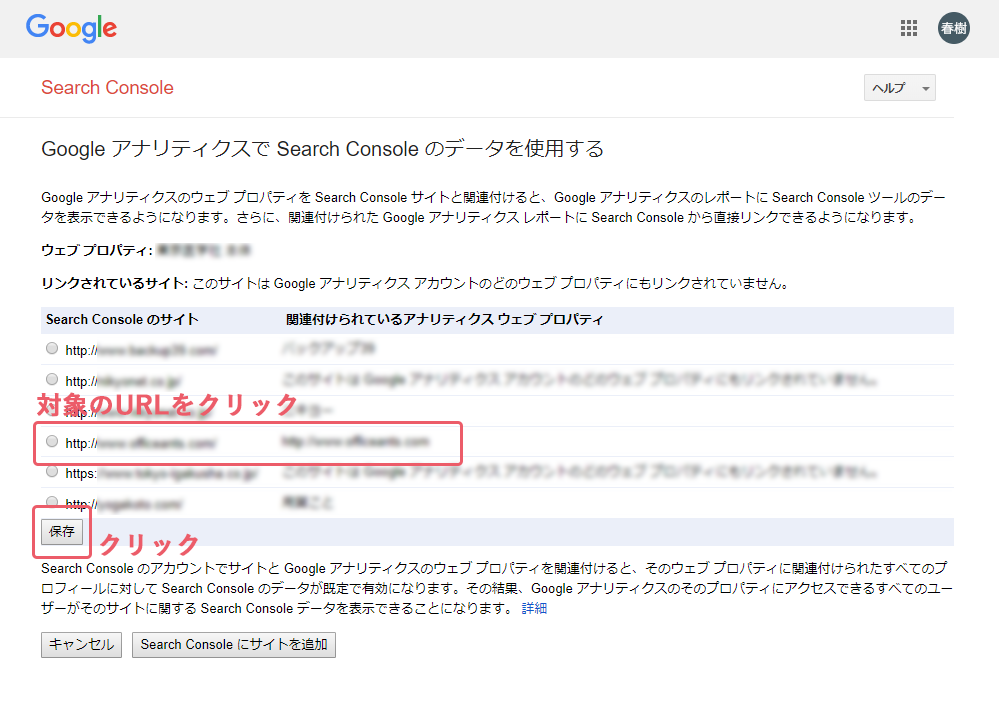The height and width of the screenshot is (703, 1000).
Task: Click the 保存 button
Action: [61, 533]
